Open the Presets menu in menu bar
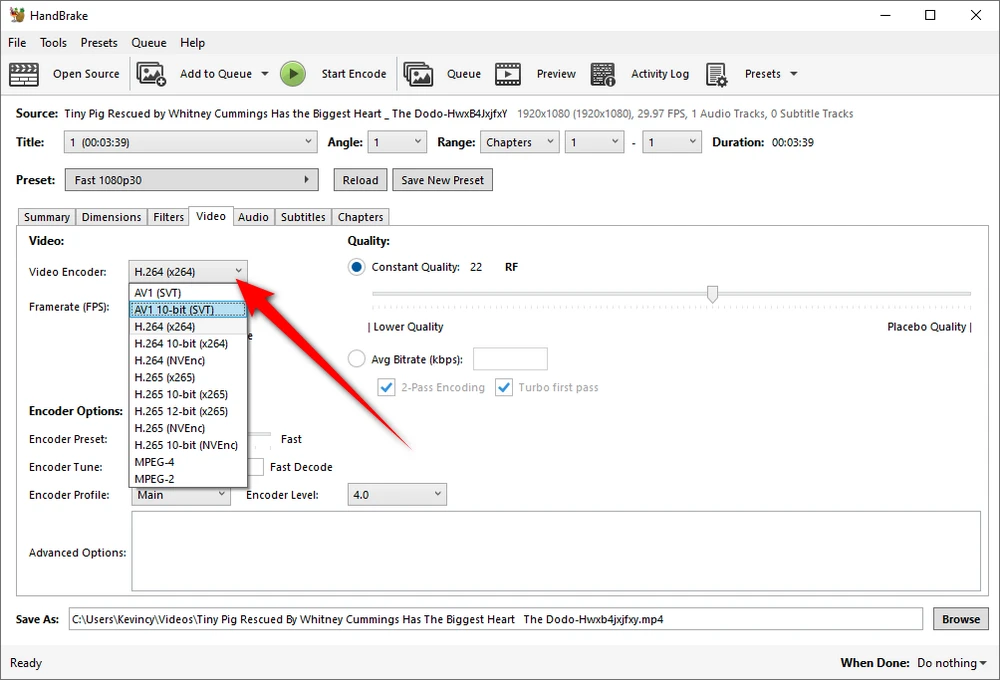This screenshot has height=680, width=1000. tap(99, 43)
